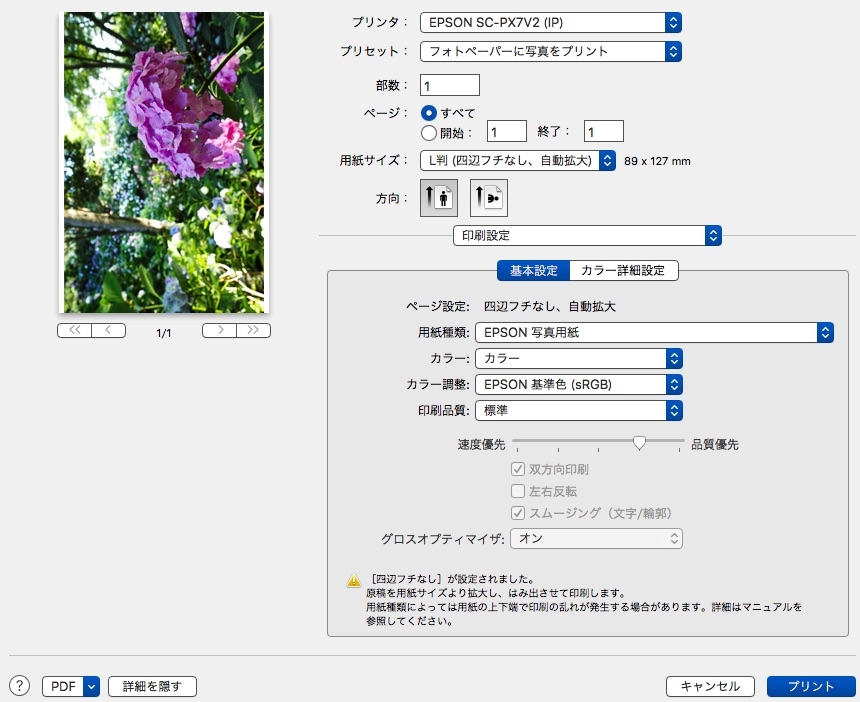The width and height of the screenshot is (860, 702).
Task: Click the 終了 page number field
Action: [603, 132]
